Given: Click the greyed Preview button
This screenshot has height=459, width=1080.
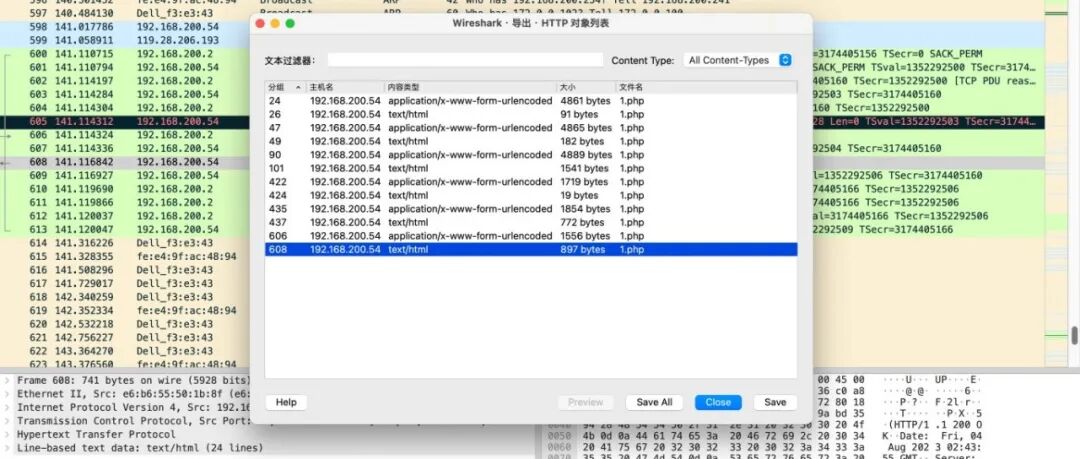Looking at the screenshot, I should click(585, 402).
